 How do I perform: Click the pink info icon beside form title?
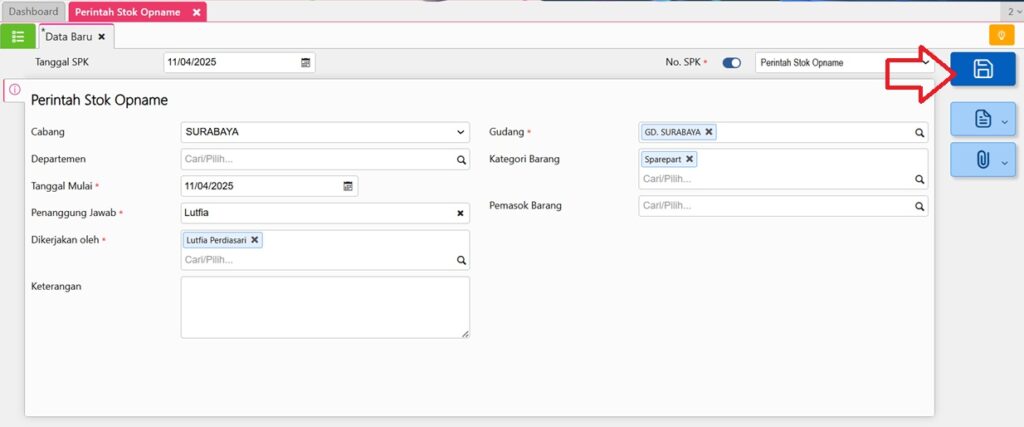coord(14,89)
